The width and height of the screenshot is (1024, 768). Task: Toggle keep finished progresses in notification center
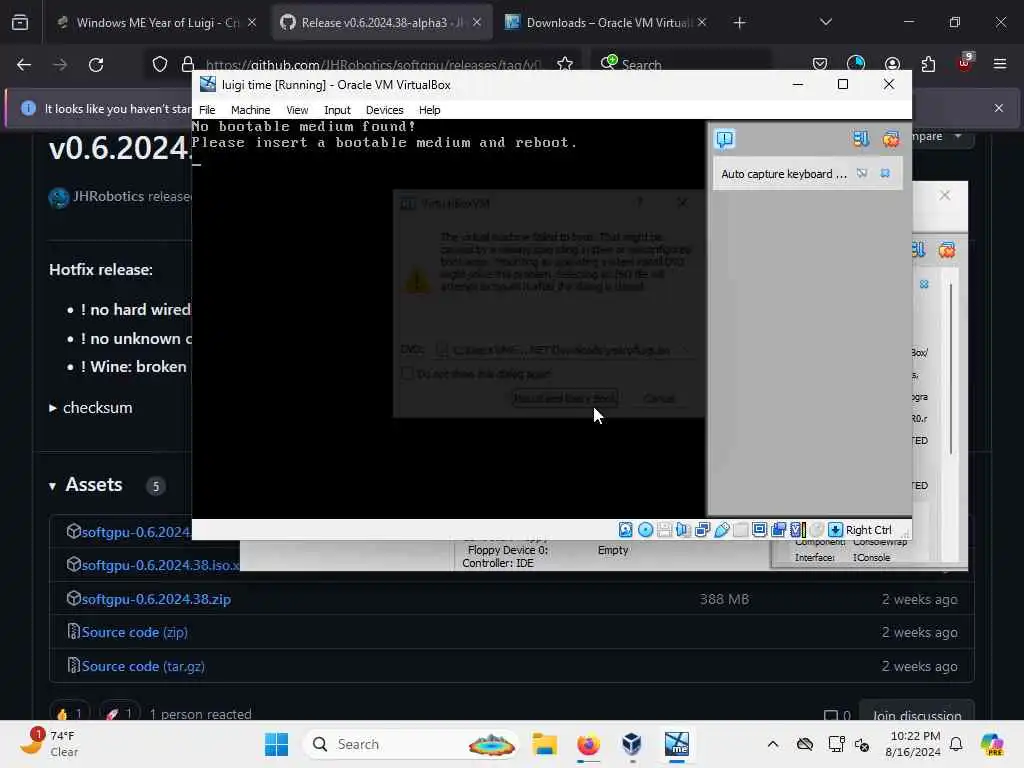[861, 138]
